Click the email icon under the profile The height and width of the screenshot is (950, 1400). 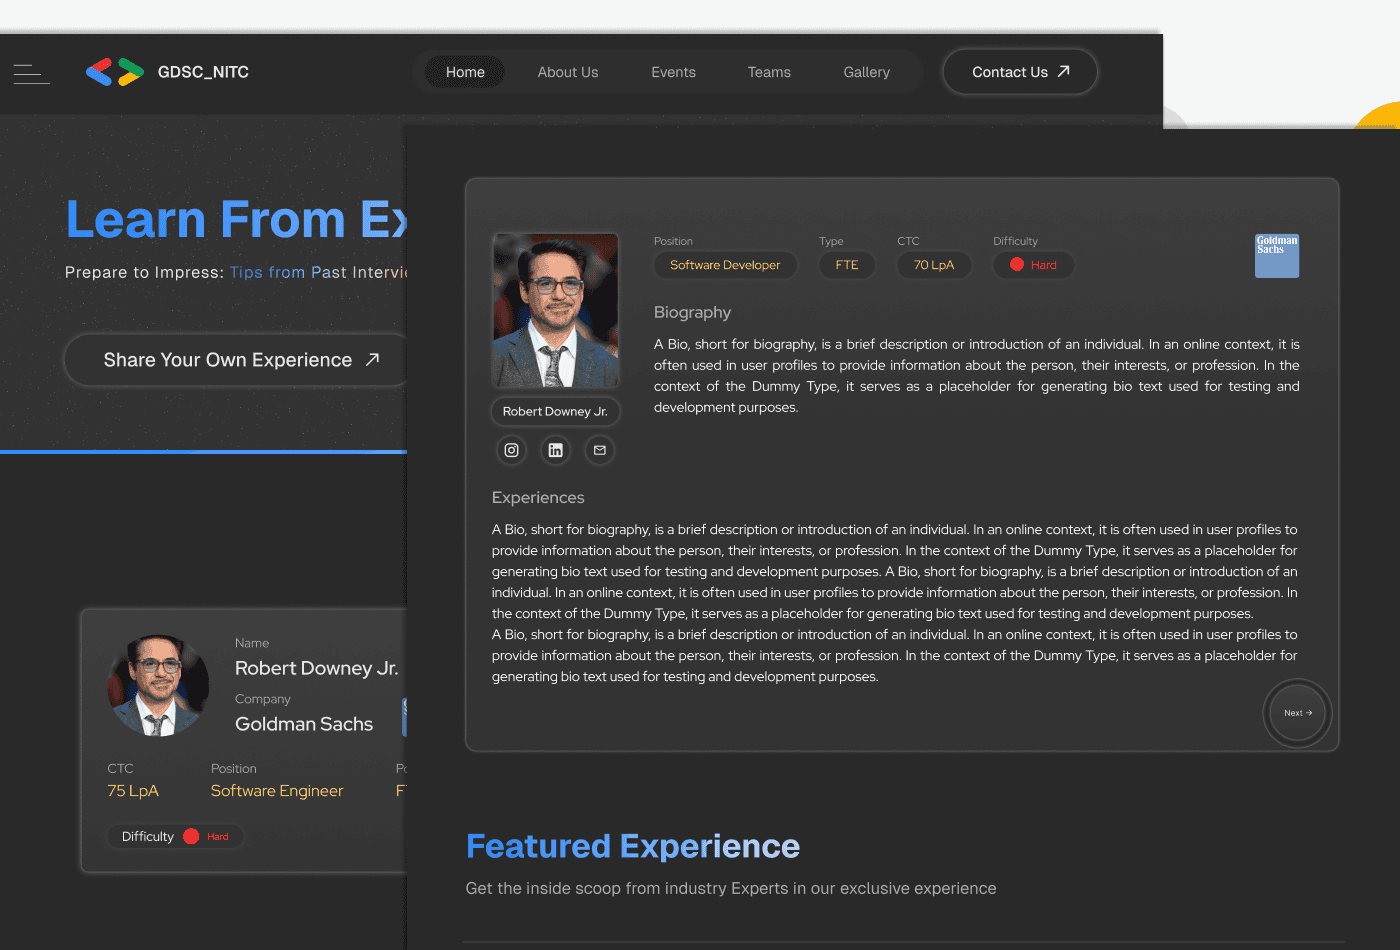(600, 450)
